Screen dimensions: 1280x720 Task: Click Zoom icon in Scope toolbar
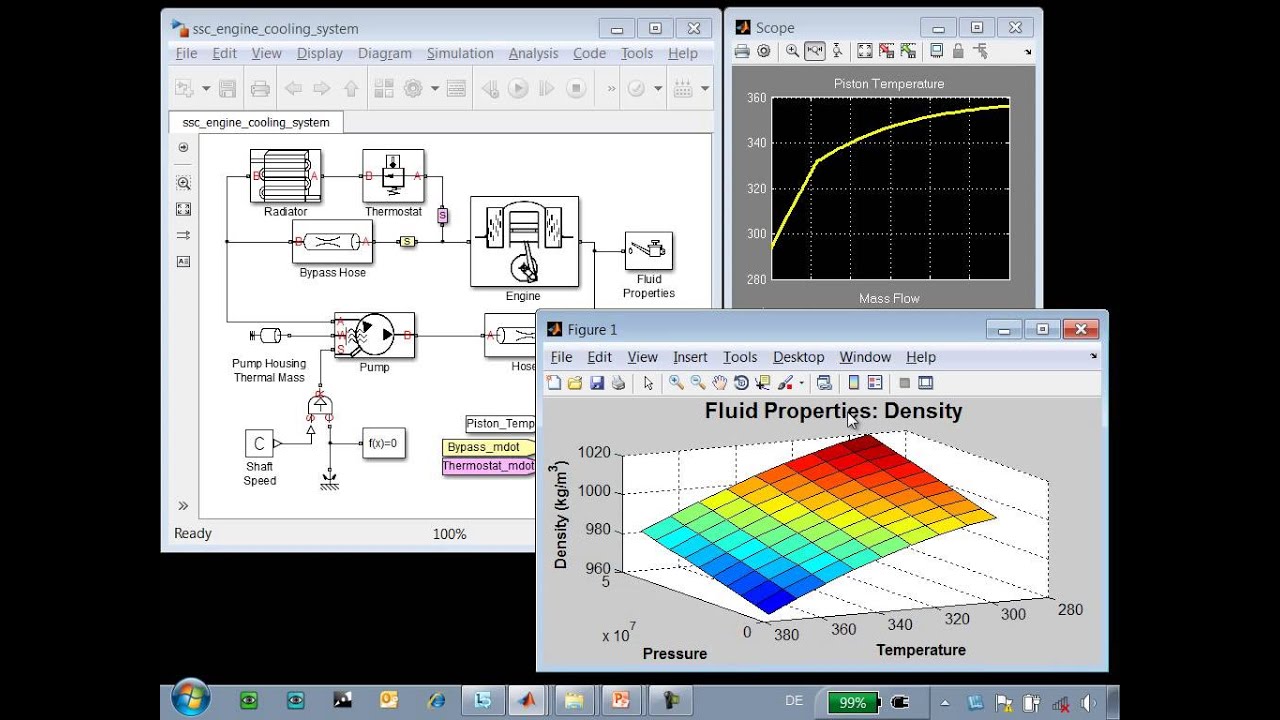tap(792, 51)
